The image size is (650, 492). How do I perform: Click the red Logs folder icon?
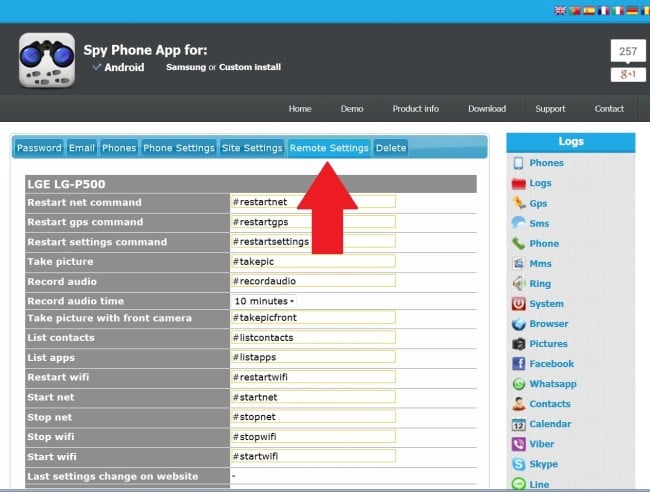pyautogui.click(x=519, y=183)
